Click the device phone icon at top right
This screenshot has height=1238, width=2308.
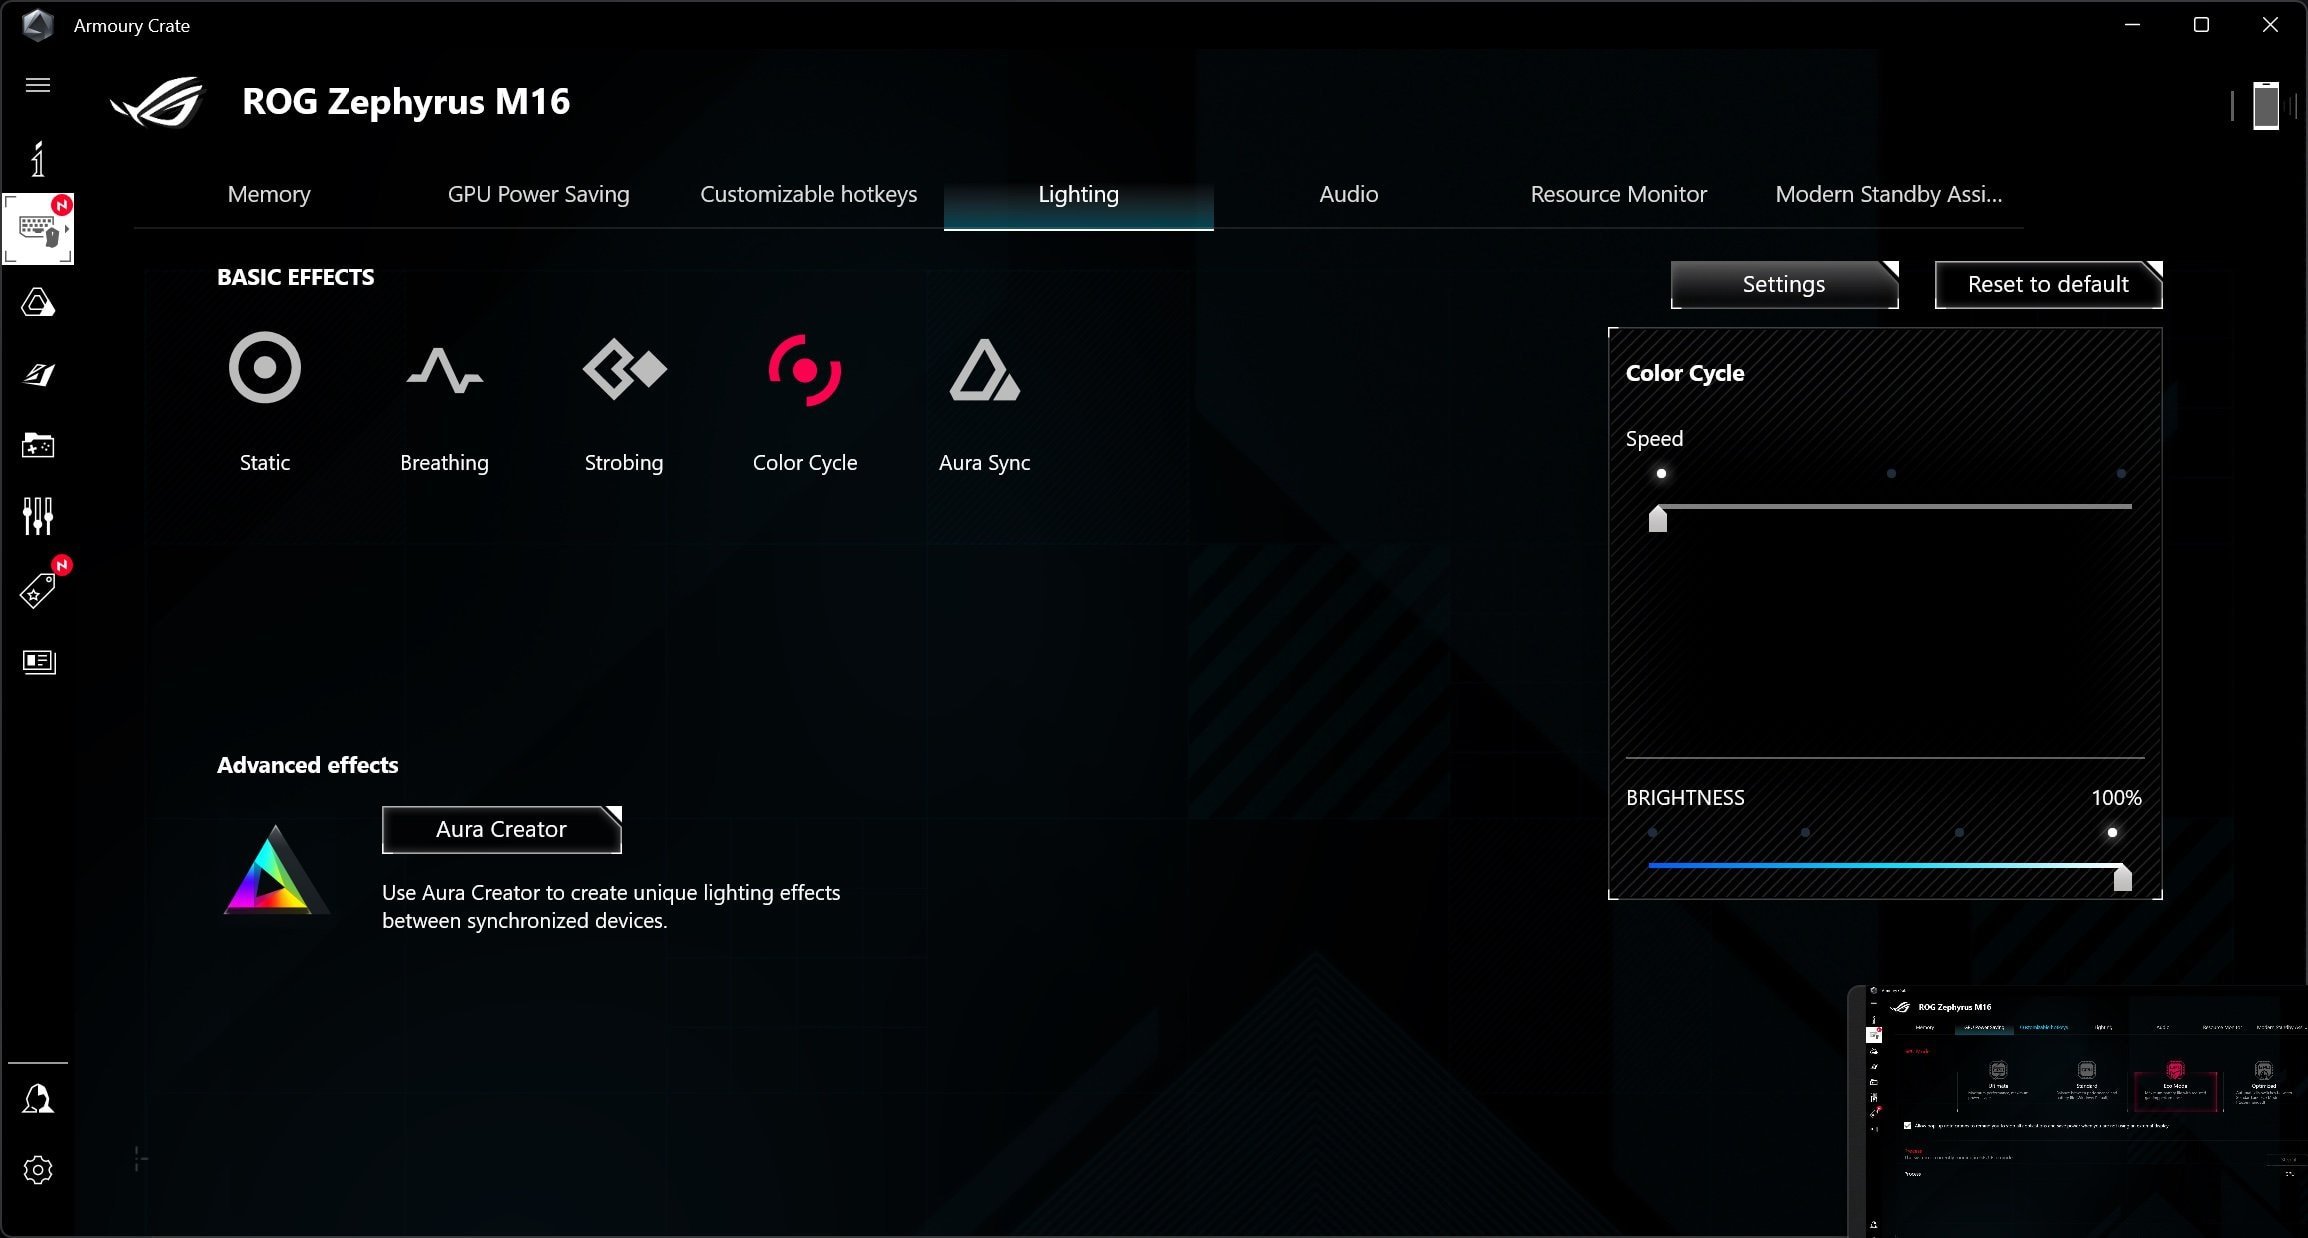(2266, 105)
